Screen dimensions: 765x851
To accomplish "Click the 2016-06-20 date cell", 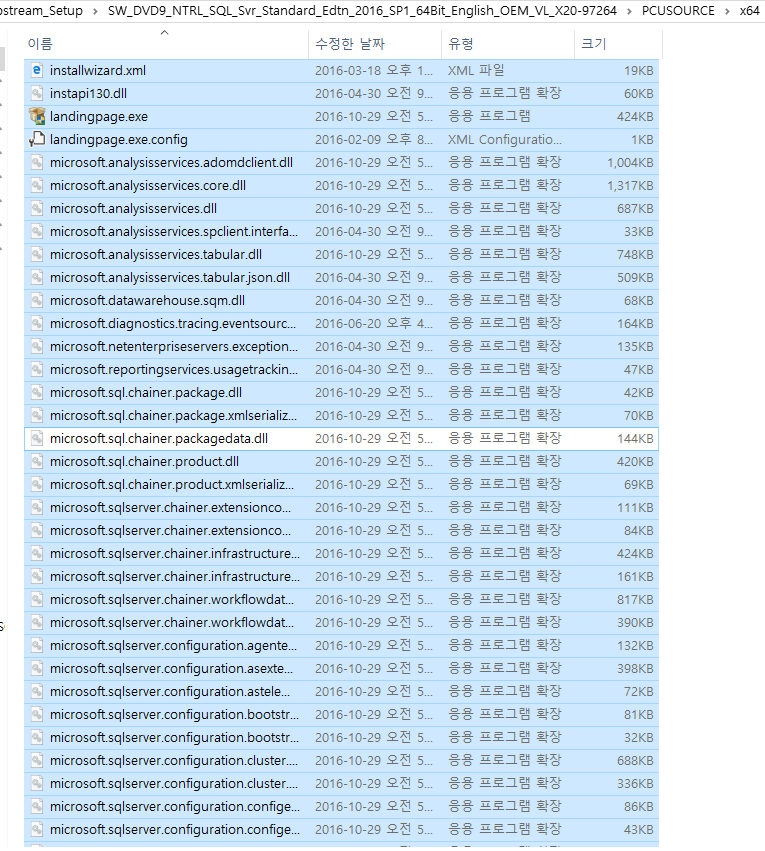I will click(x=374, y=323).
